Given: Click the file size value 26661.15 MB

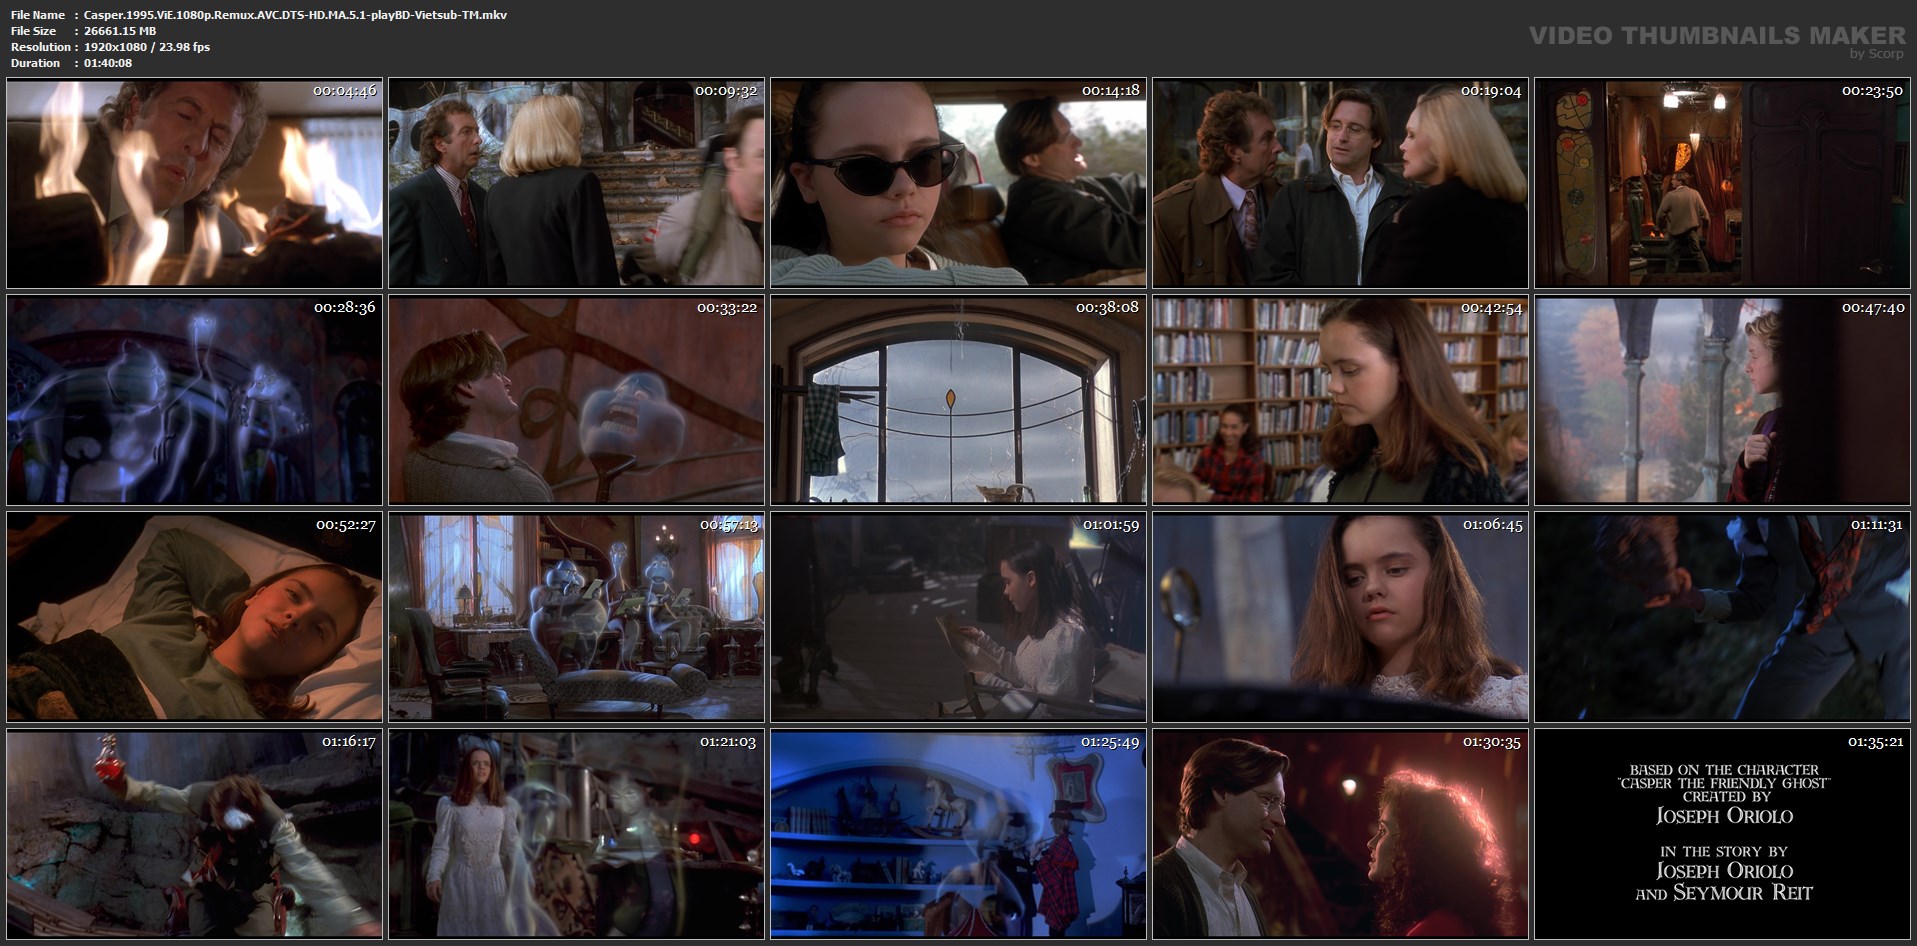Looking at the screenshot, I should tap(120, 31).
